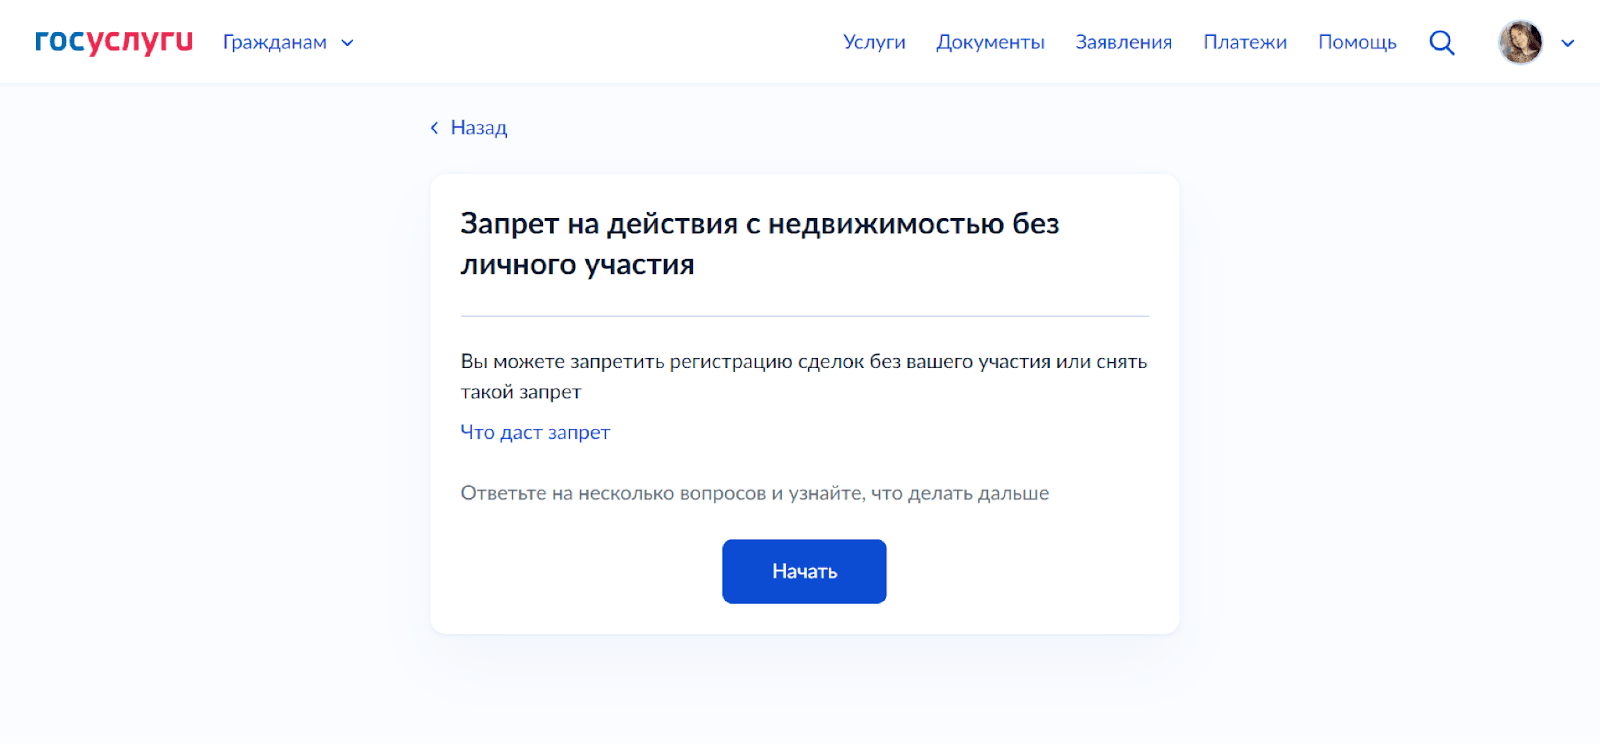This screenshot has height=744, width=1600.
Task: Open the search magnifier icon
Action: (1442, 43)
